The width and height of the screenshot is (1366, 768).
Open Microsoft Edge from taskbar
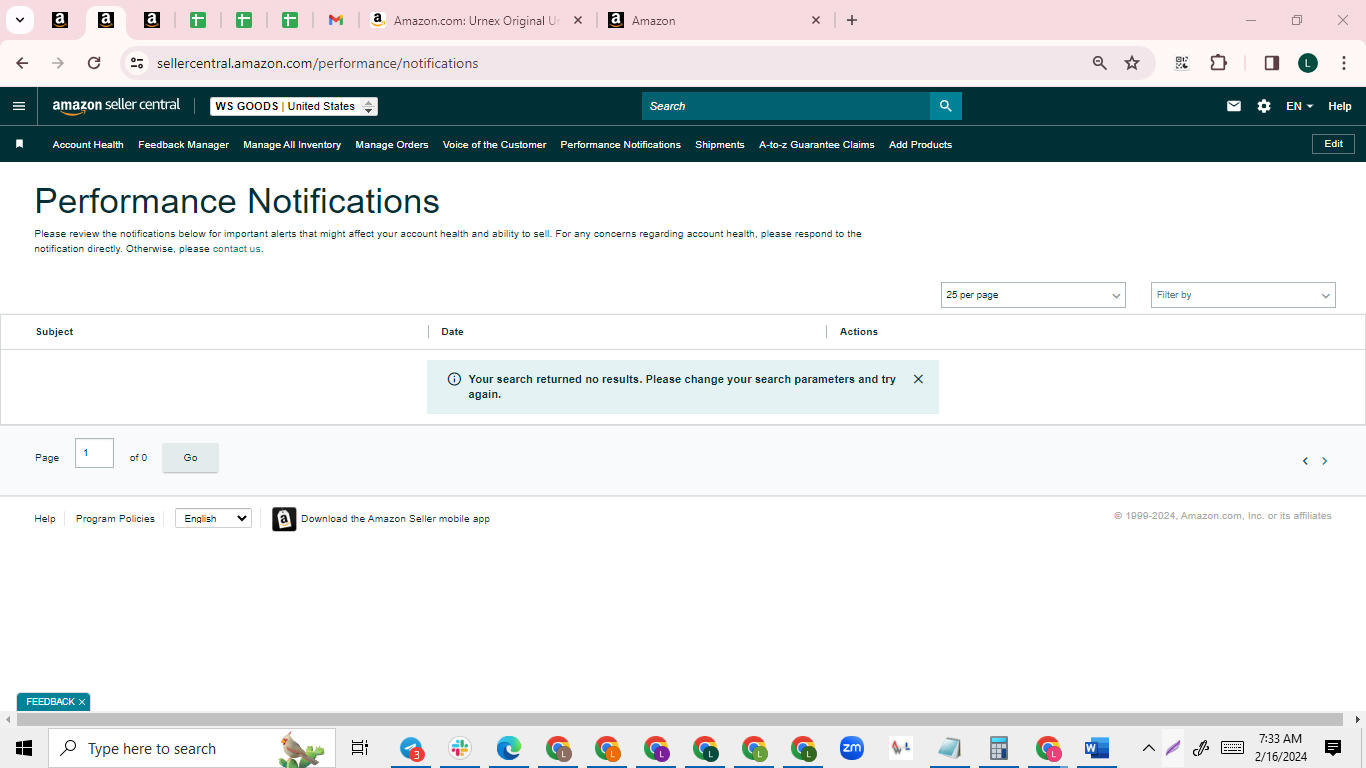509,748
